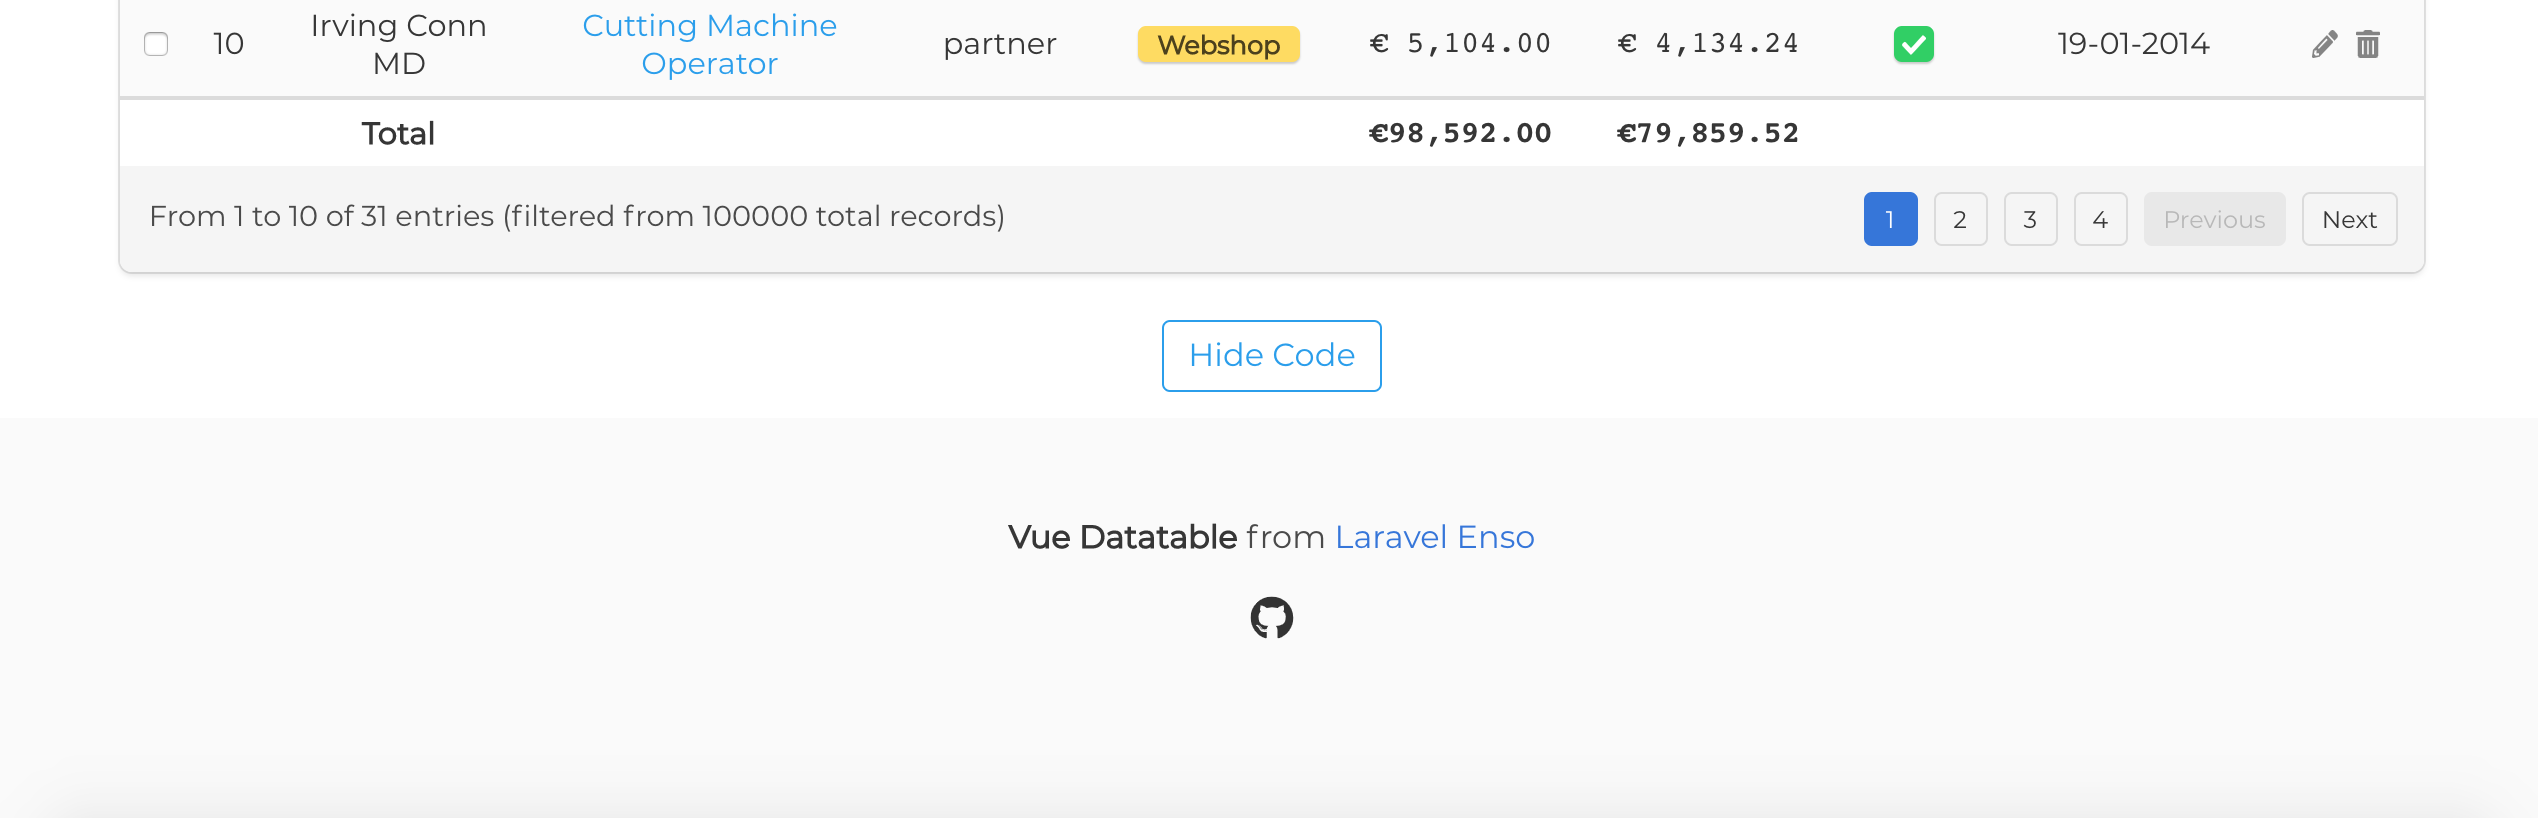Go to pagination page 3
Viewport: 2538px width, 818px height.
2030,218
